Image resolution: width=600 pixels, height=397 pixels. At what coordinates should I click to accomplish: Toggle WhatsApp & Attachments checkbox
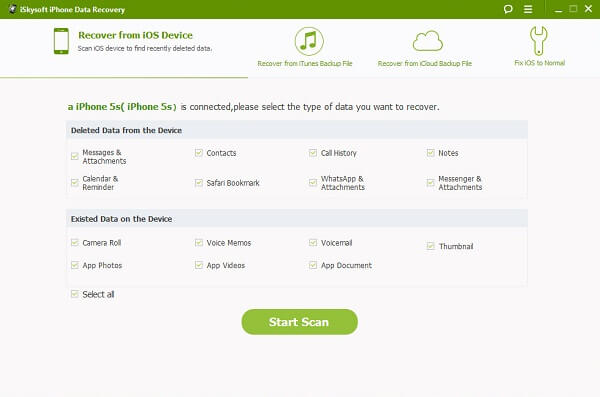313,183
